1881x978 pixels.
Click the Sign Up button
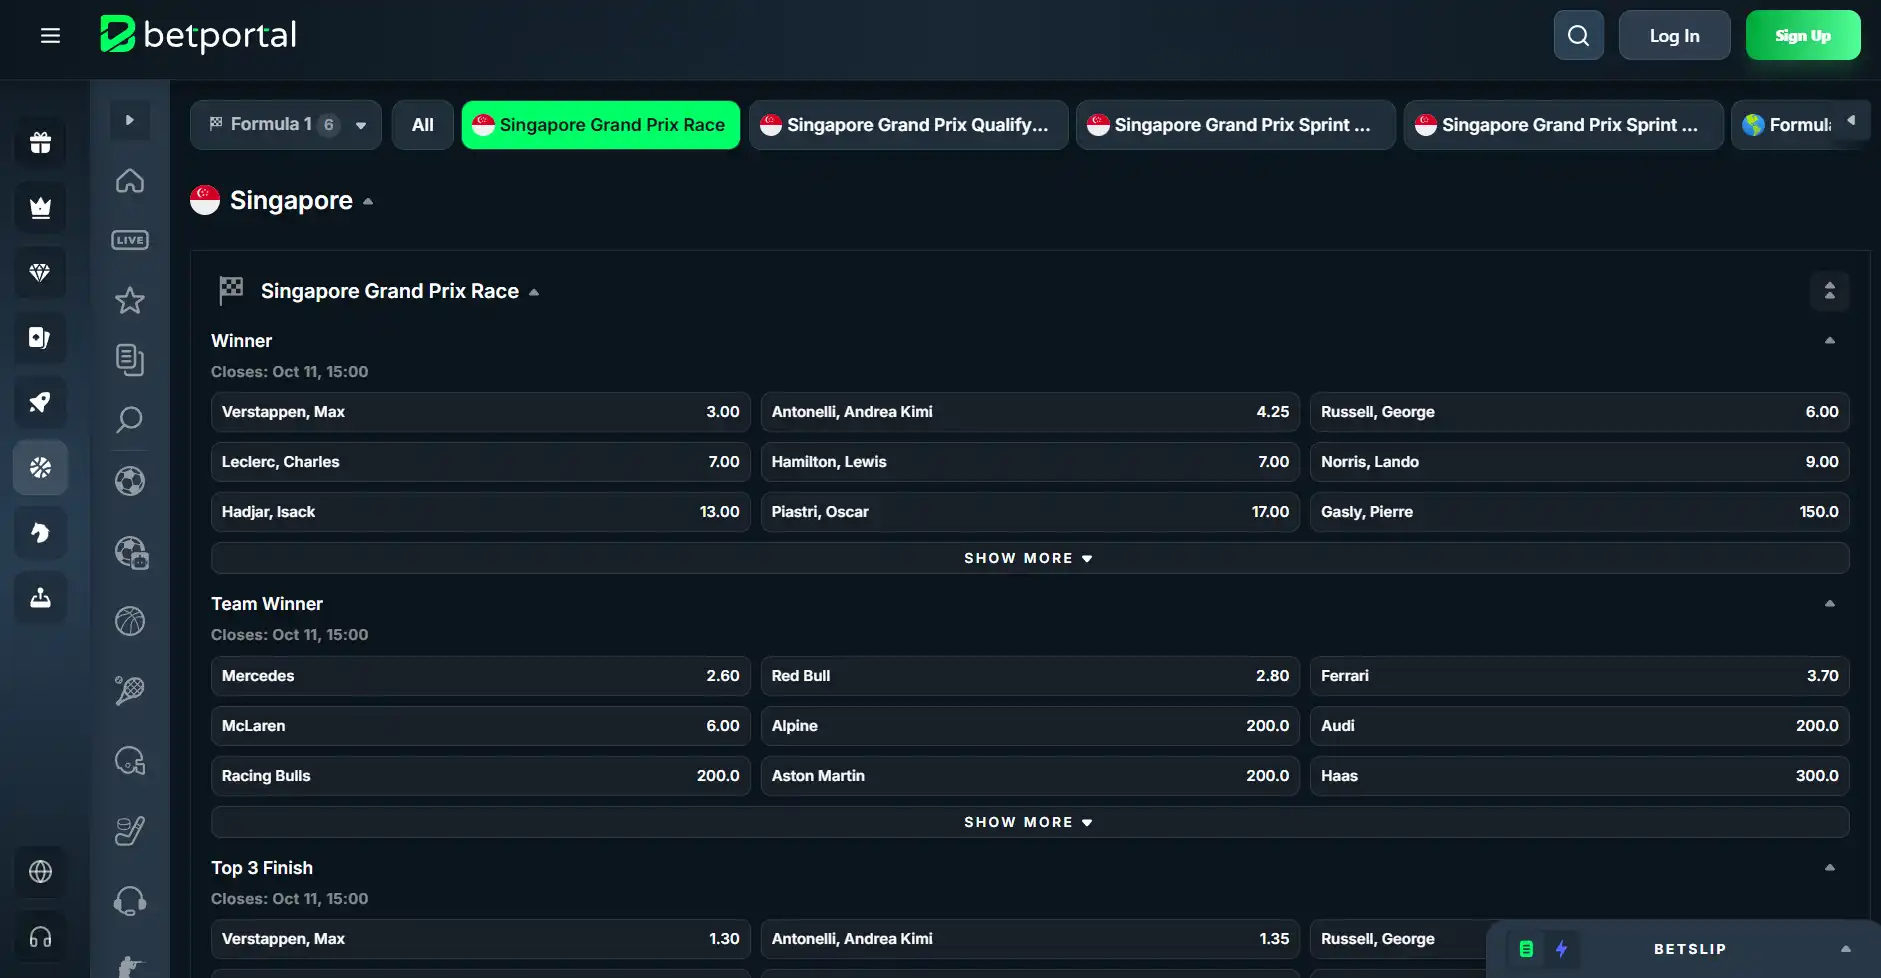tap(1802, 36)
